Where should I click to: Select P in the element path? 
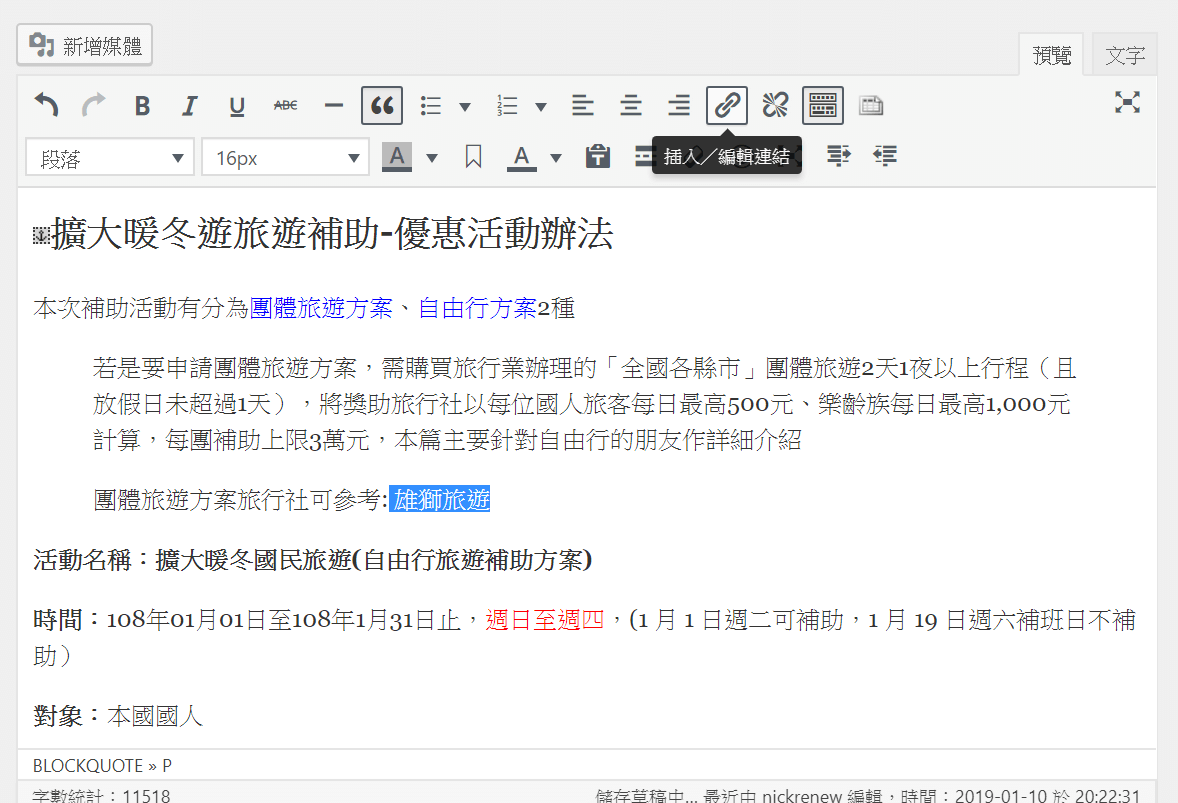pyautogui.click(x=167, y=765)
